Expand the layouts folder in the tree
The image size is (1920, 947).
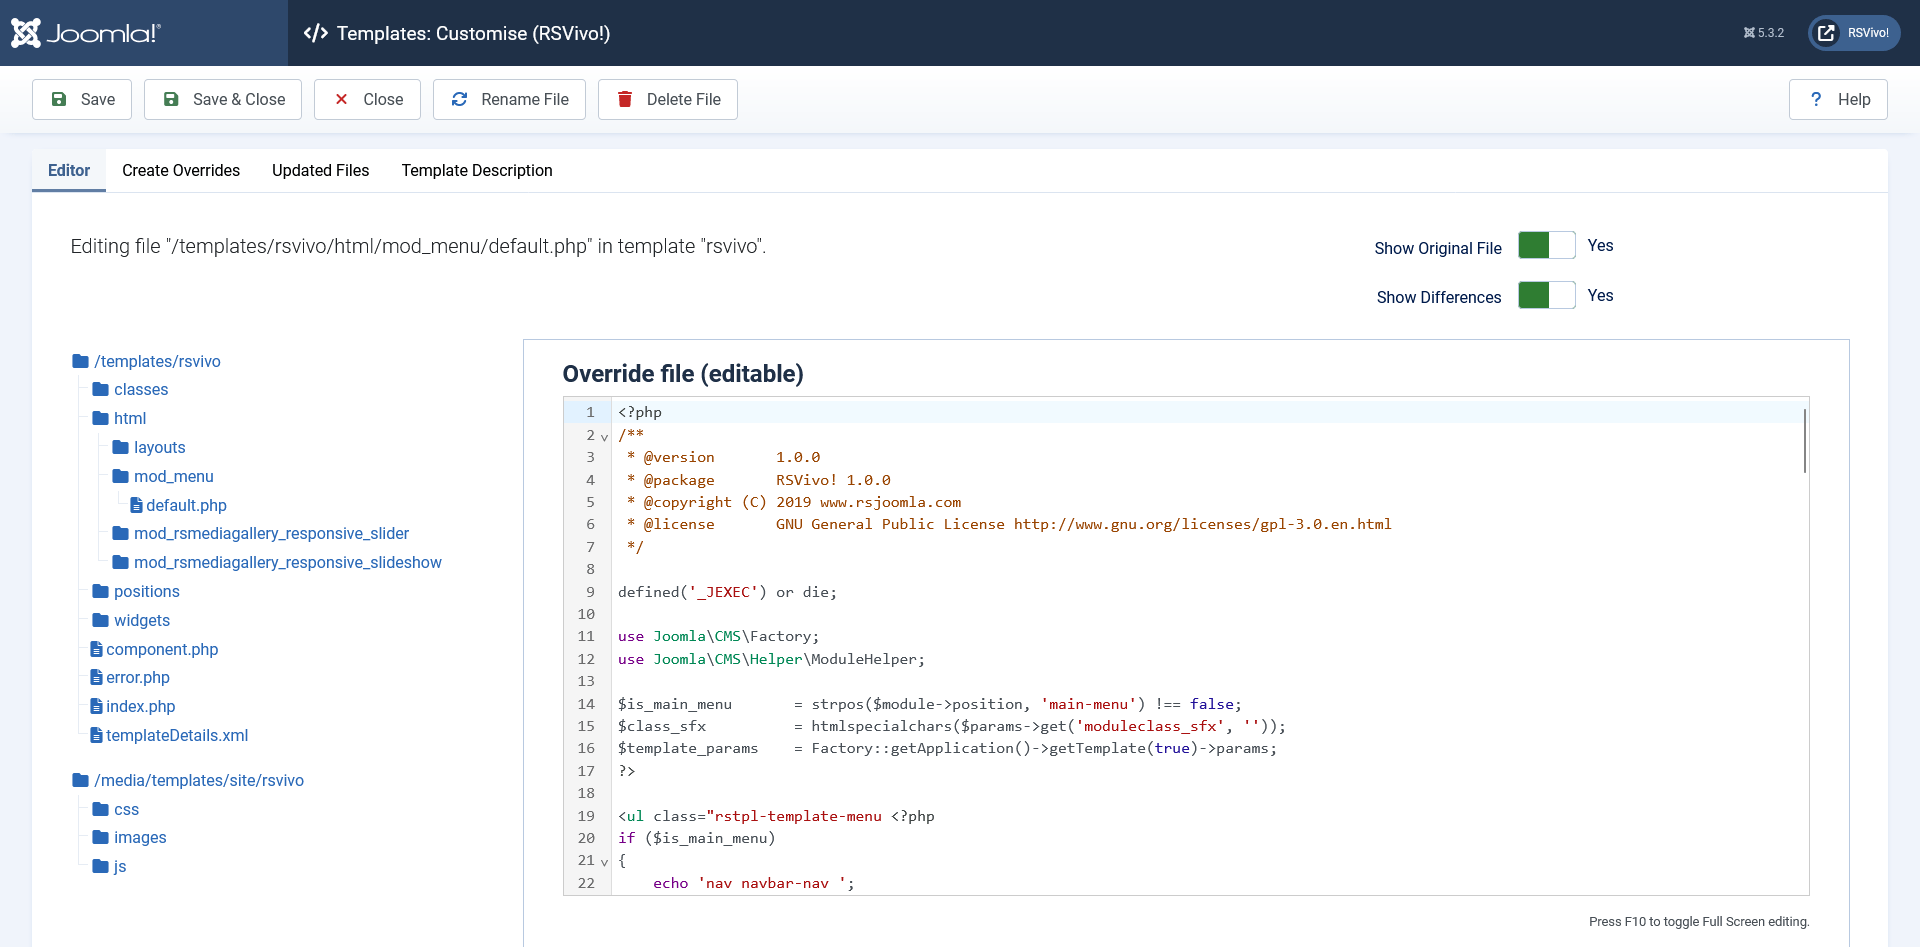(x=159, y=448)
